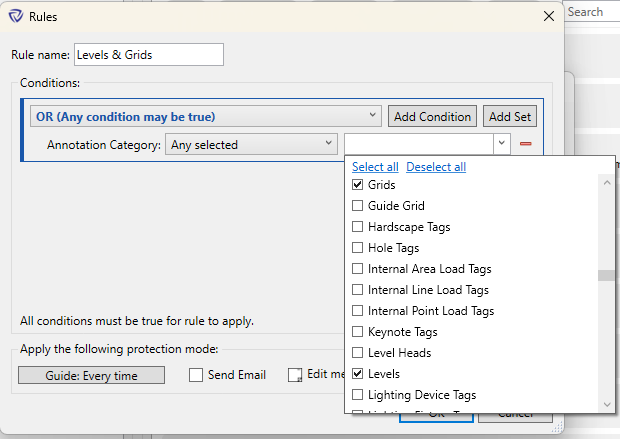Click the category list scroll-down arrow
620x439 pixels.
pyautogui.click(x=607, y=404)
